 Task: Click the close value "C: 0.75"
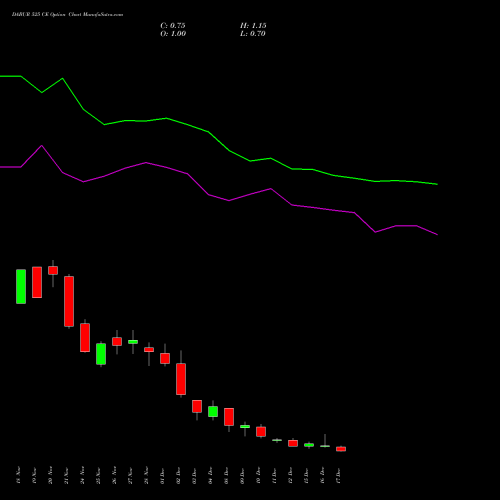click(173, 26)
